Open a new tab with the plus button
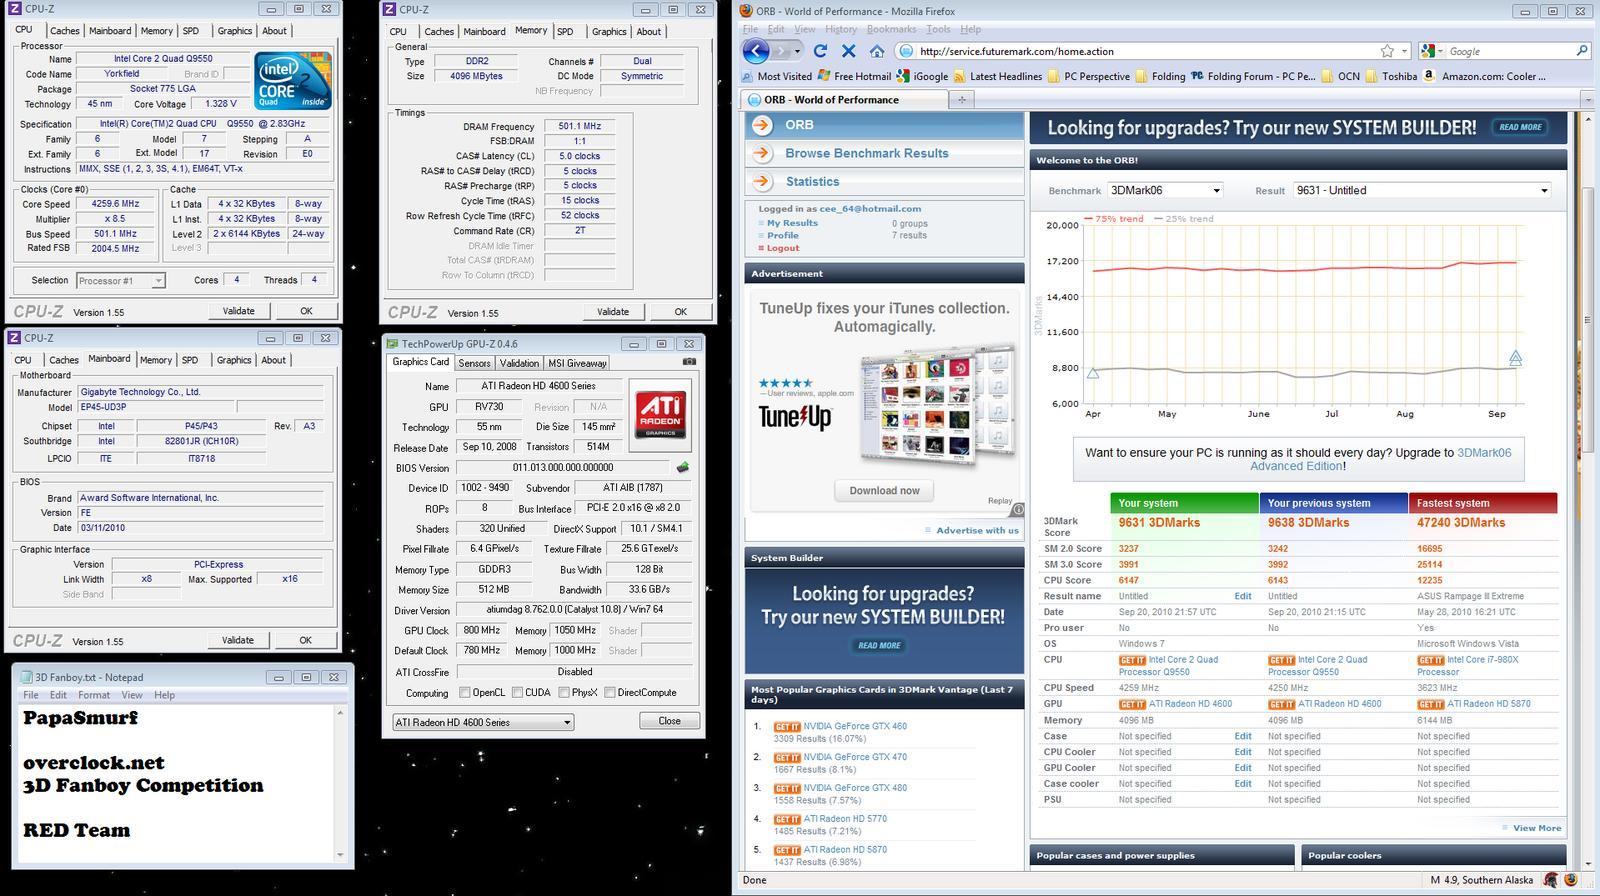1600x896 pixels. [x=961, y=99]
